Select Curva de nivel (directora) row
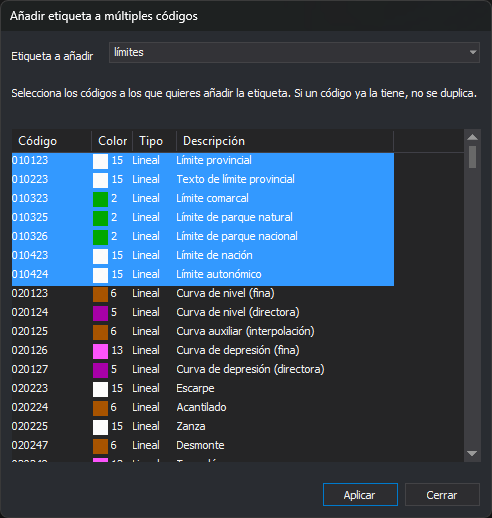The width and height of the screenshot is (492, 518). pyautogui.click(x=203, y=312)
